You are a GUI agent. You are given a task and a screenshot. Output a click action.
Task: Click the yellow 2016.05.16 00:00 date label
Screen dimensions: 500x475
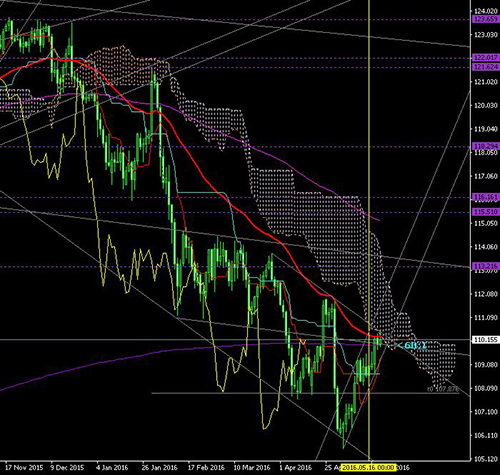[368, 467]
